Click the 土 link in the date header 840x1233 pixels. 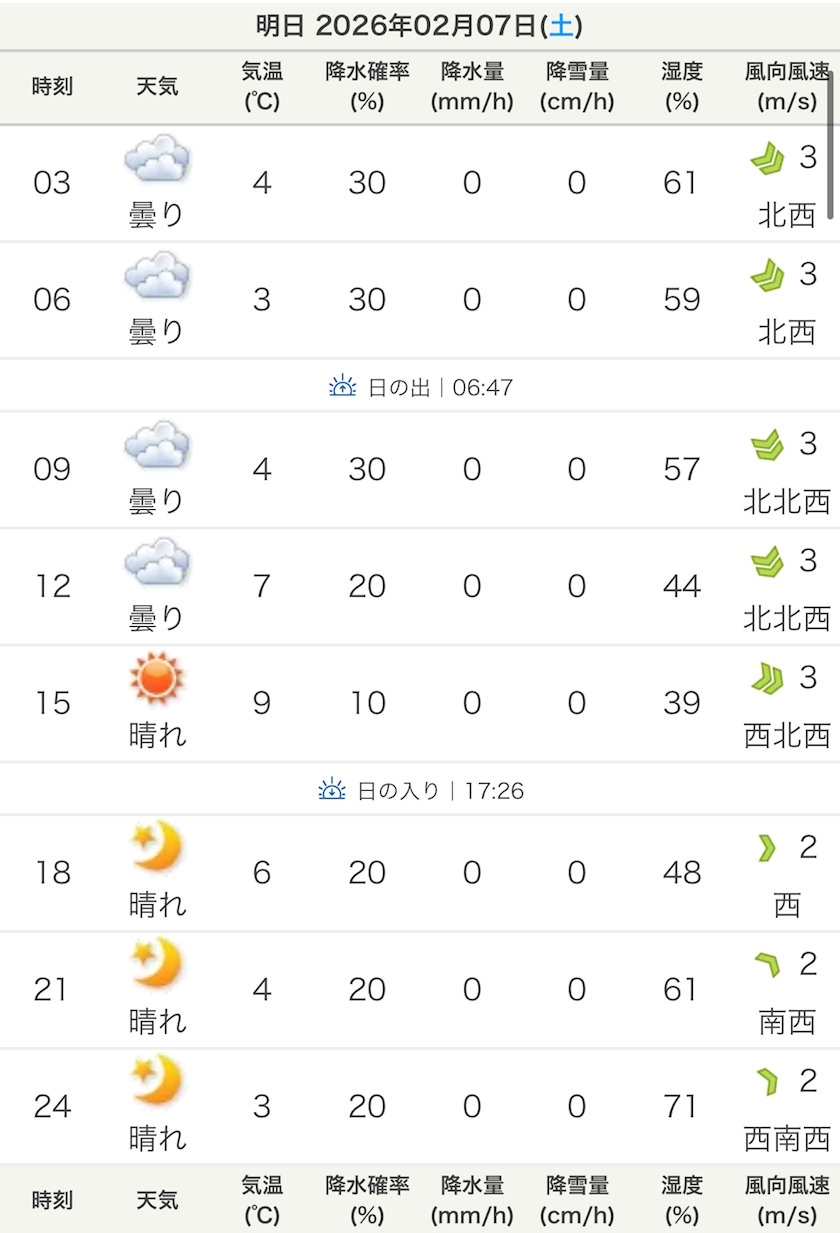(x=562, y=26)
